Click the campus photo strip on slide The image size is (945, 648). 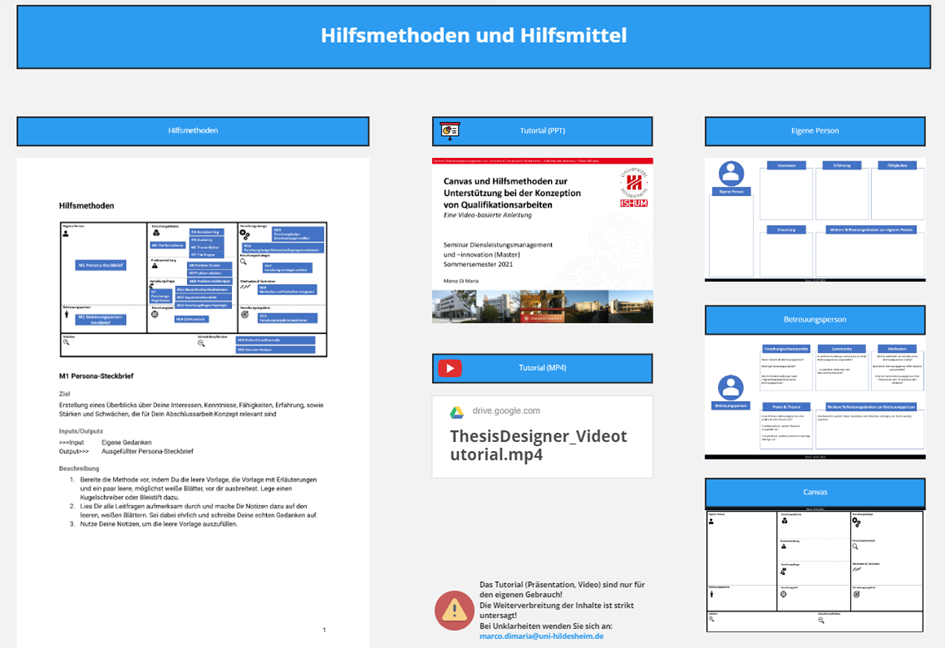pyautogui.click(x=542, y=306)
